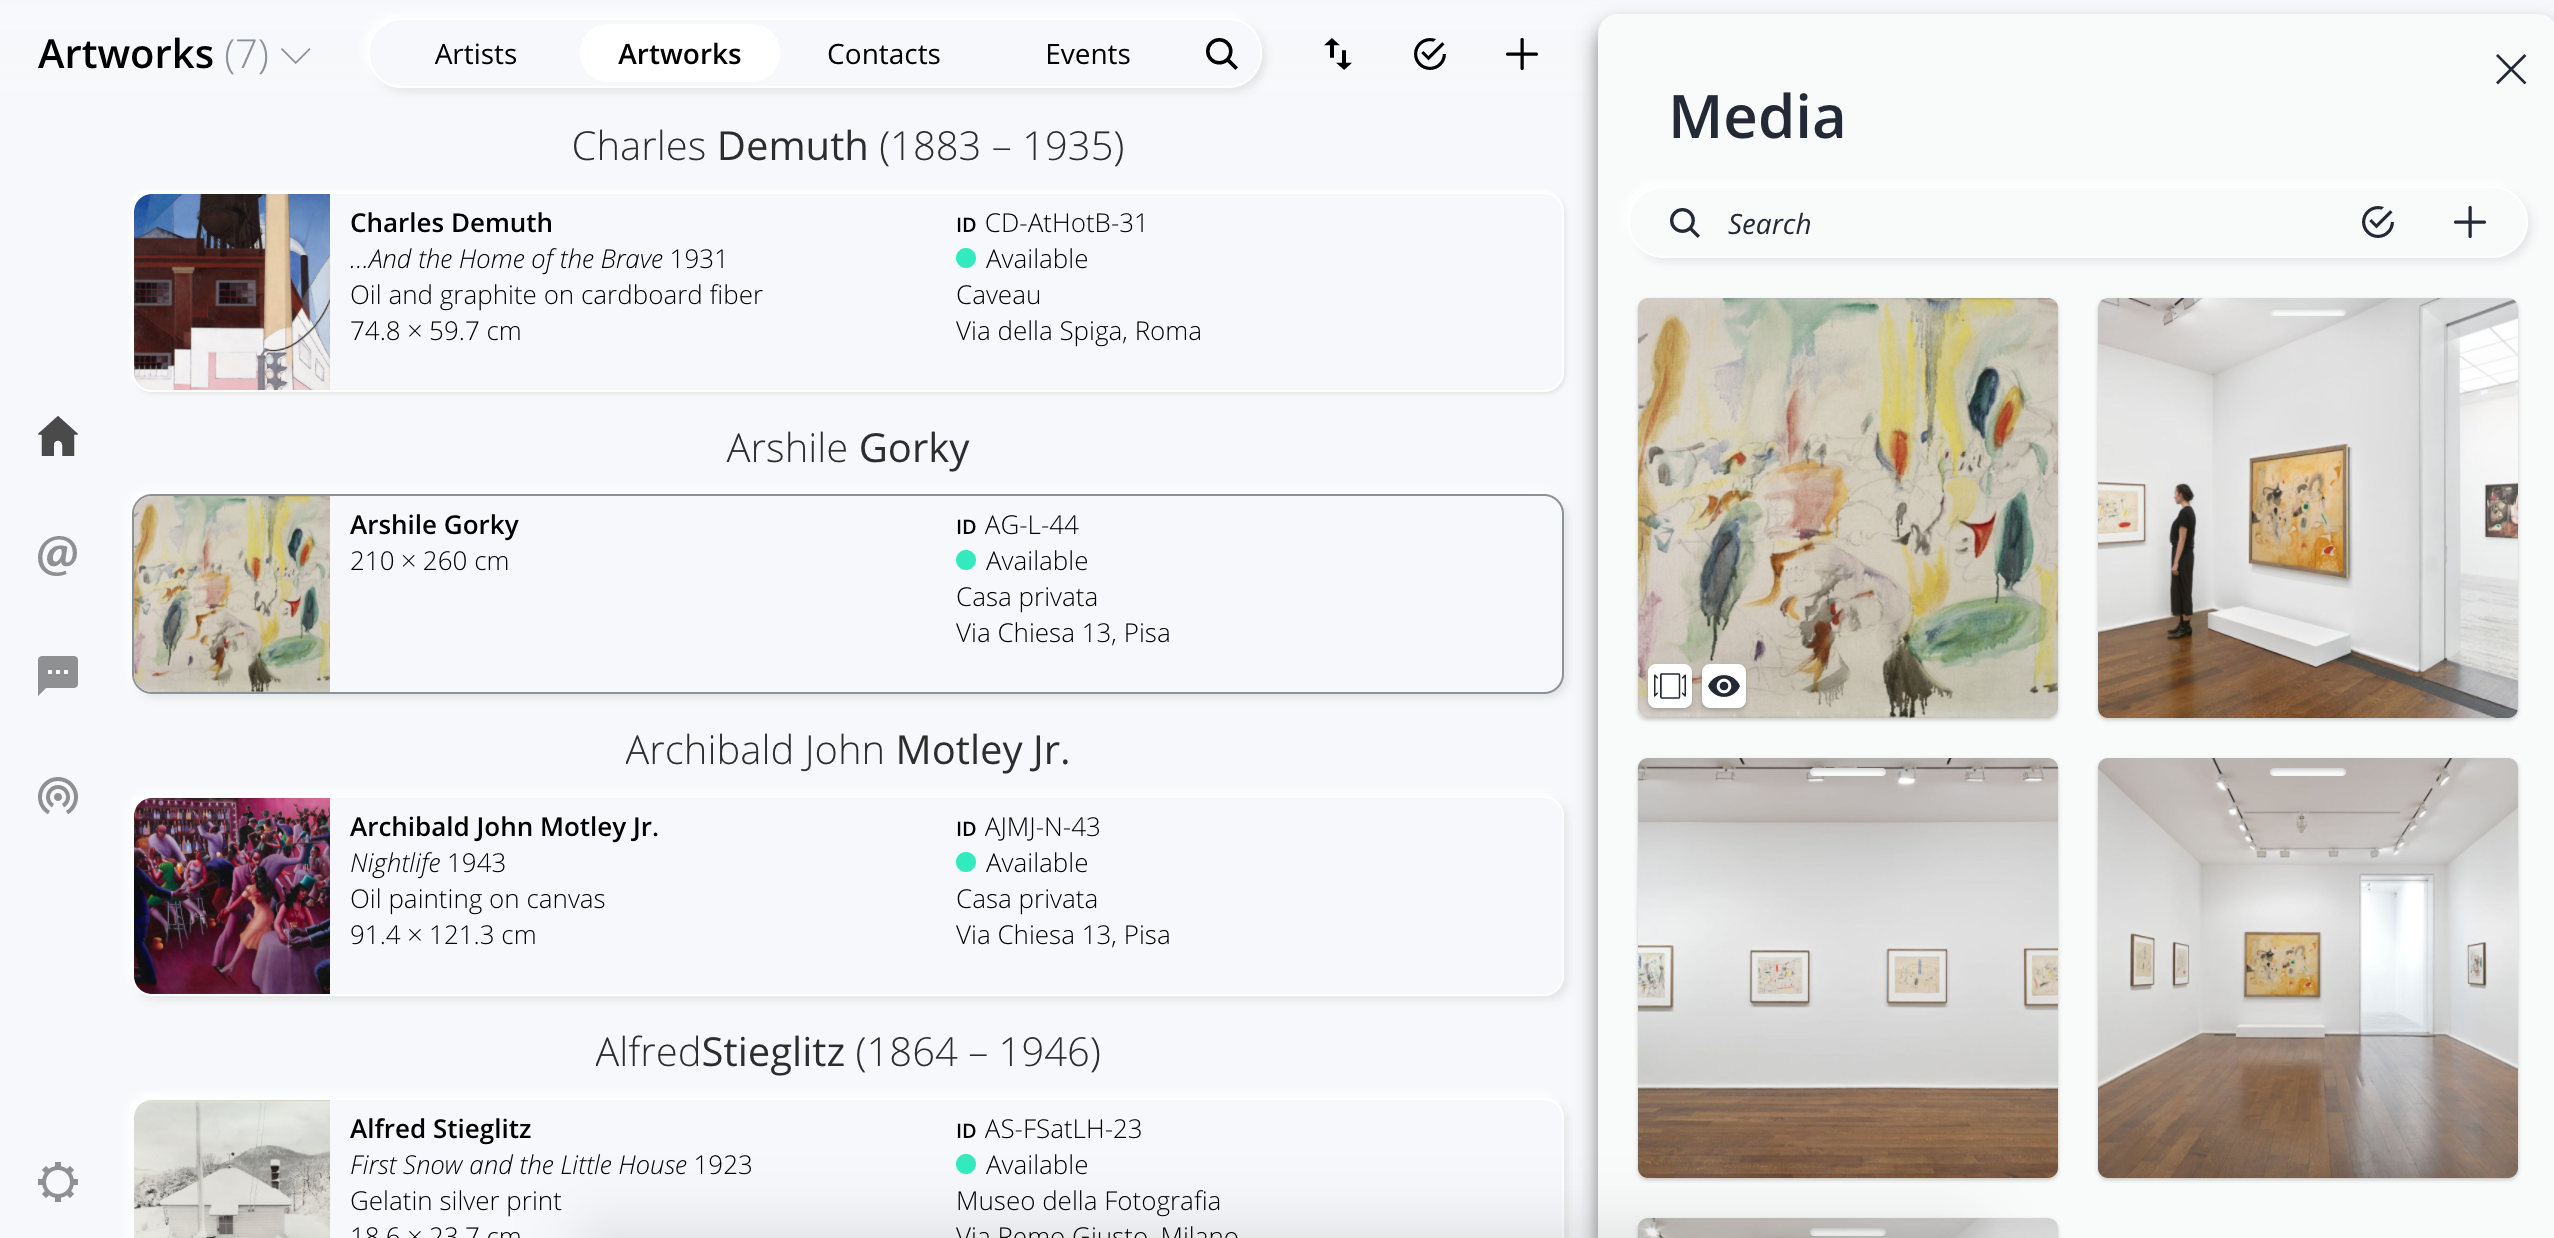
Task: Click carousel icon on Gorky media thumbnail
Action: [1670, 686]
